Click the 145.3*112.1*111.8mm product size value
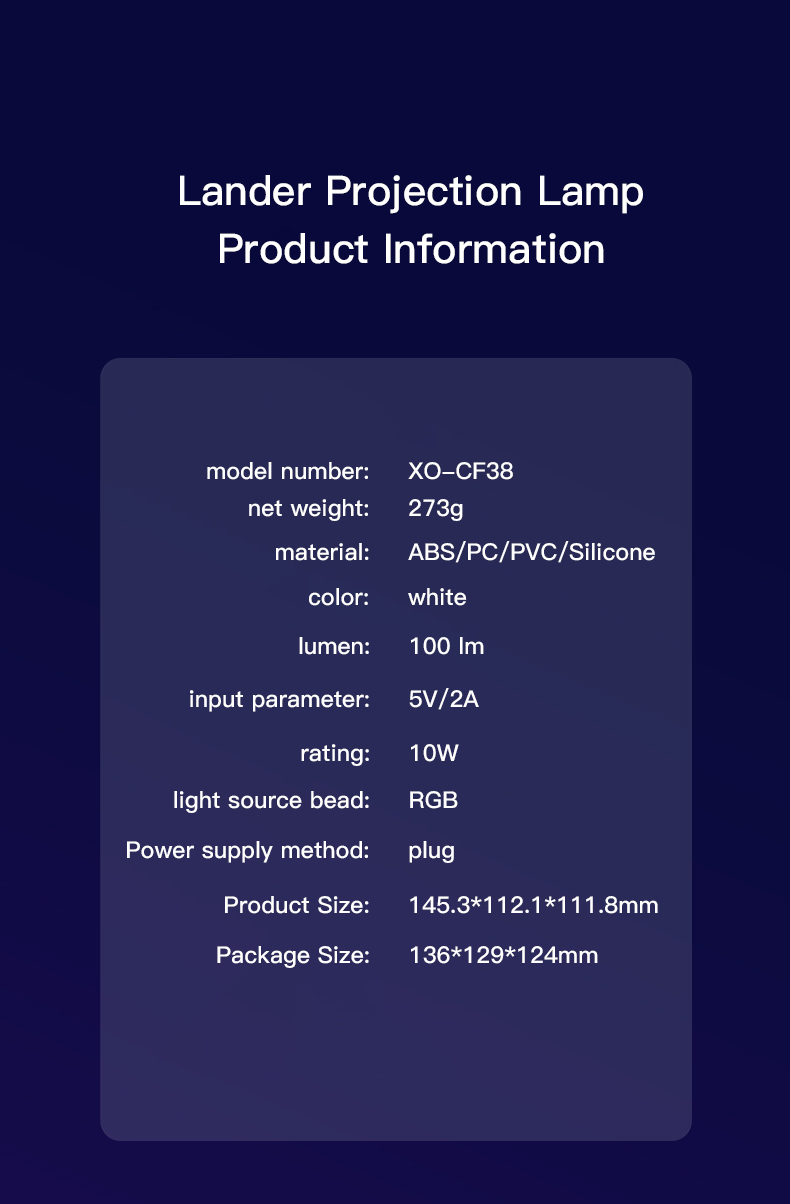 coord(534,906)
